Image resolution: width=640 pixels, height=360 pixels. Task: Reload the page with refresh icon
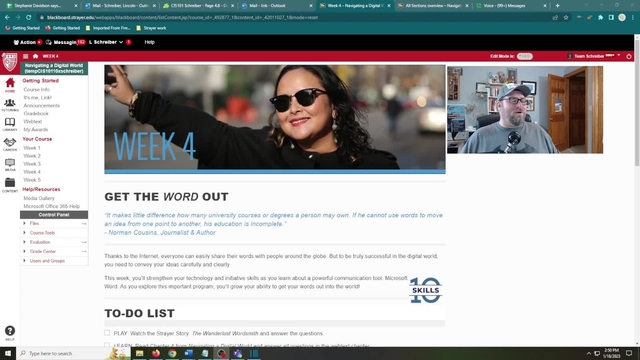tap(29, 18)
